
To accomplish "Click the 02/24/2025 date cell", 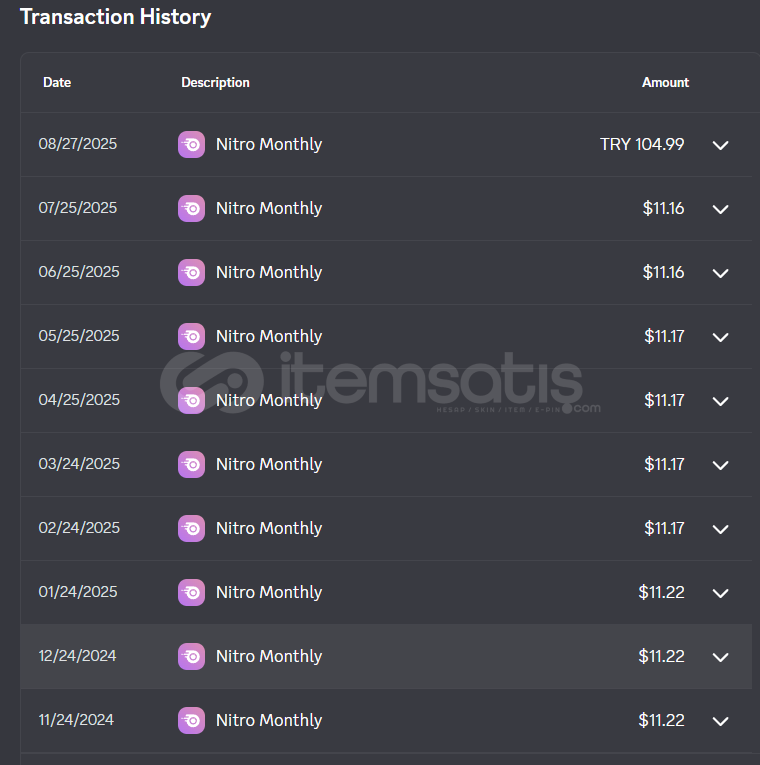I will [x=79, y=528].
